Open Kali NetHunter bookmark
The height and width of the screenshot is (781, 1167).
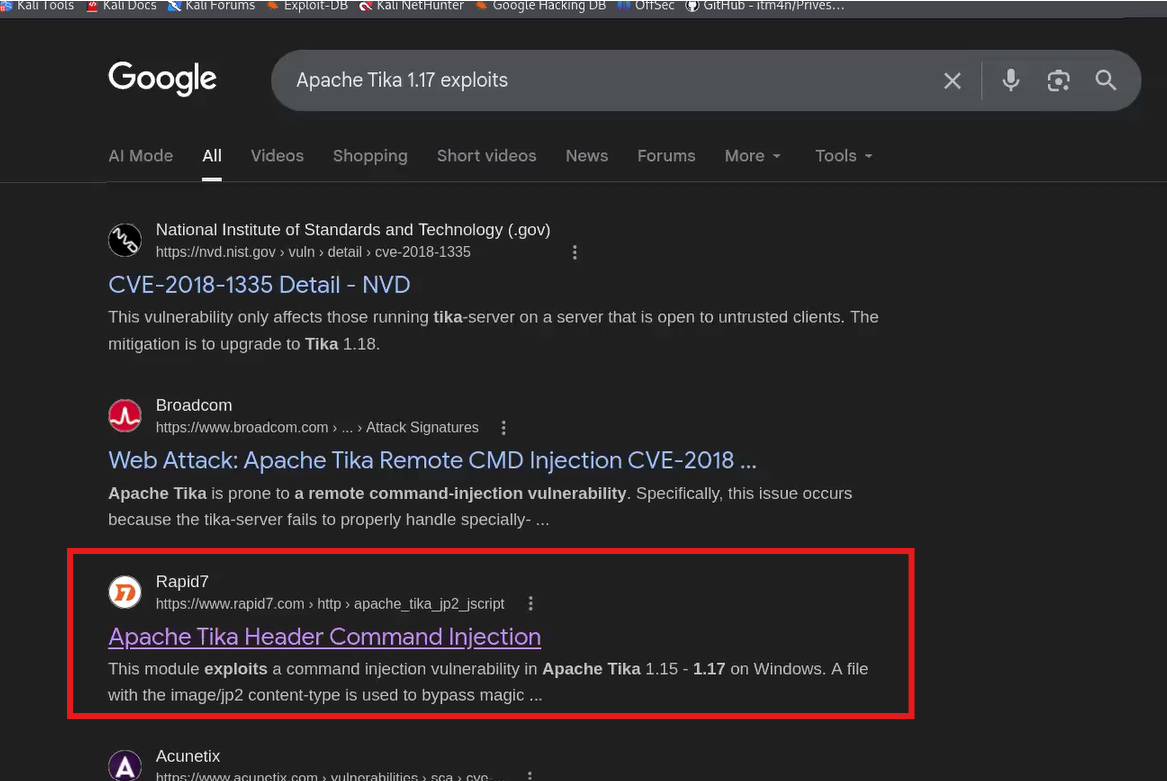click(x=412, y=6)
